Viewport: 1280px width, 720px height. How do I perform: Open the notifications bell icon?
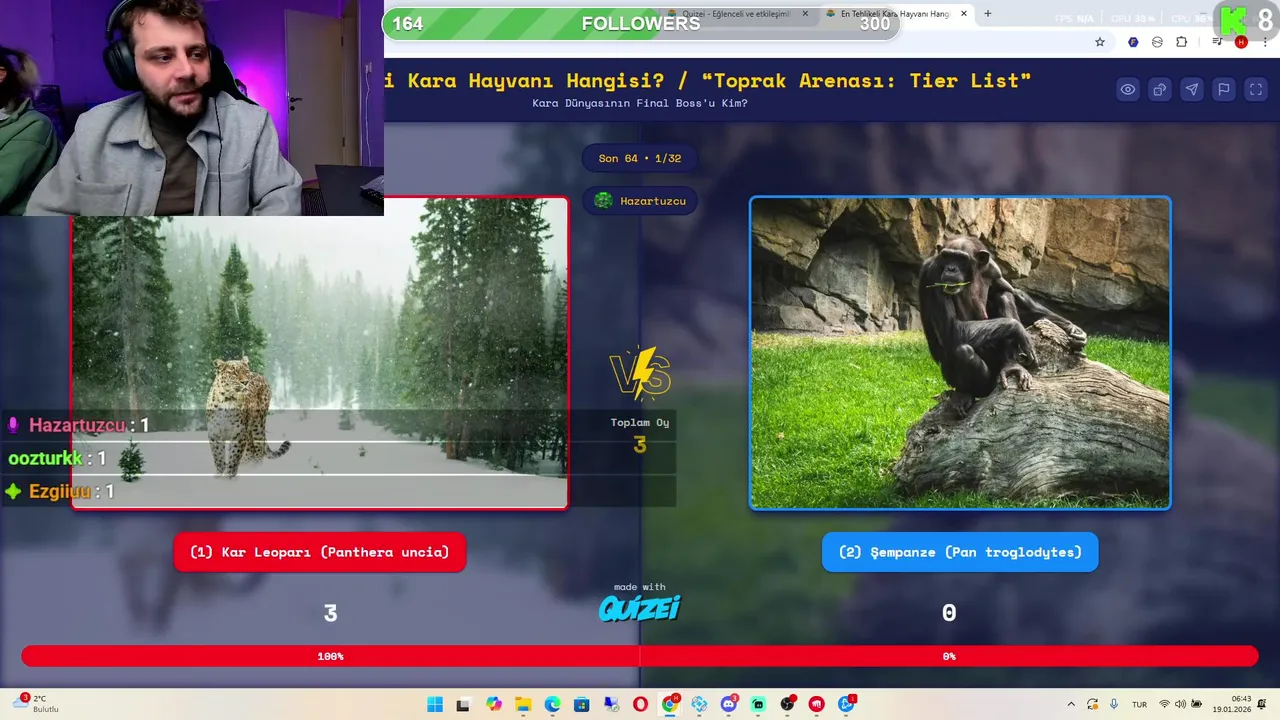[x=1264, y=704]
